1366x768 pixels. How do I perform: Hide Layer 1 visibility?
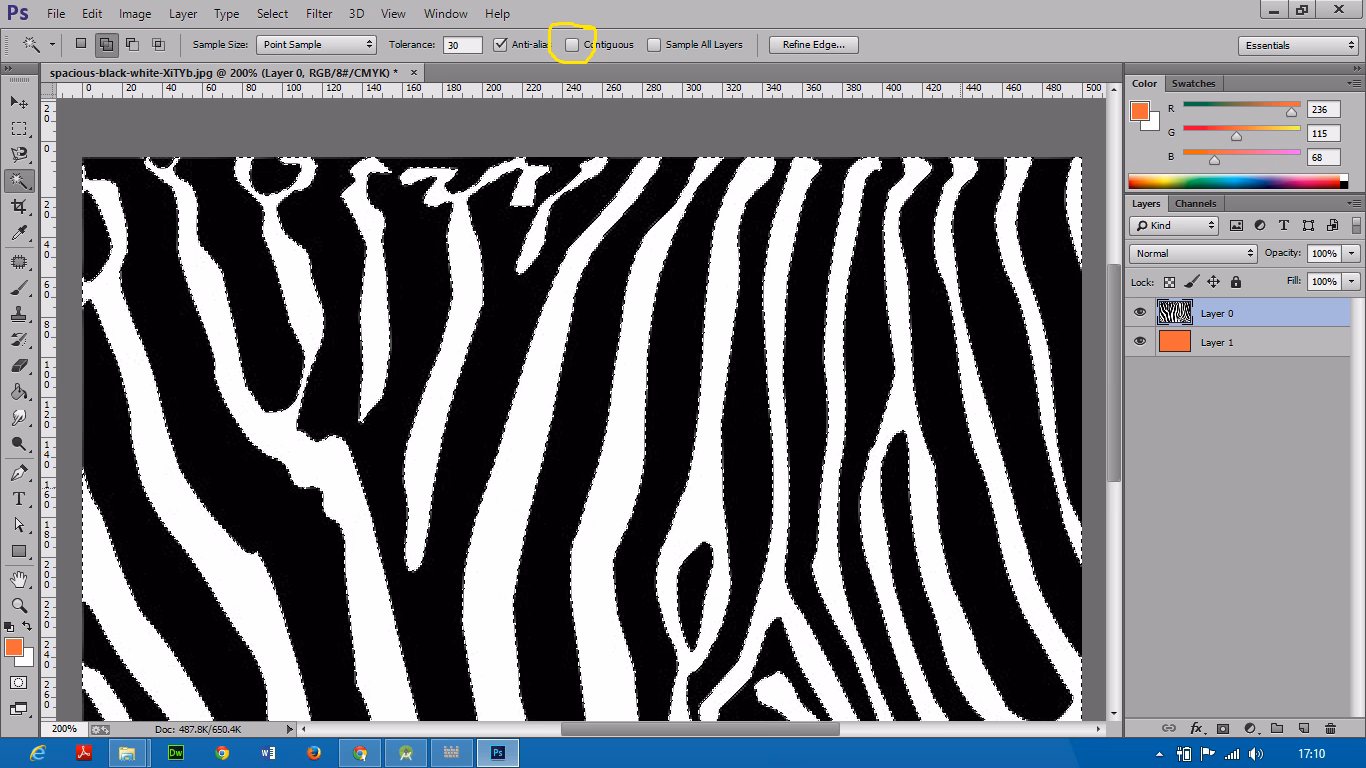tap(1139, 341)
